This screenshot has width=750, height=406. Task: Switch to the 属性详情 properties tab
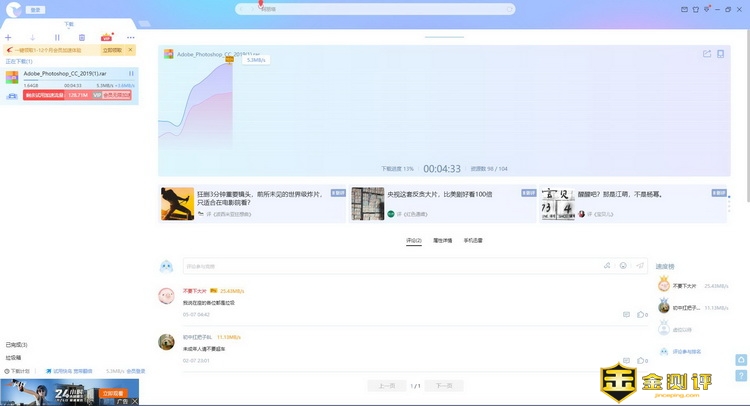click(442, 241)
